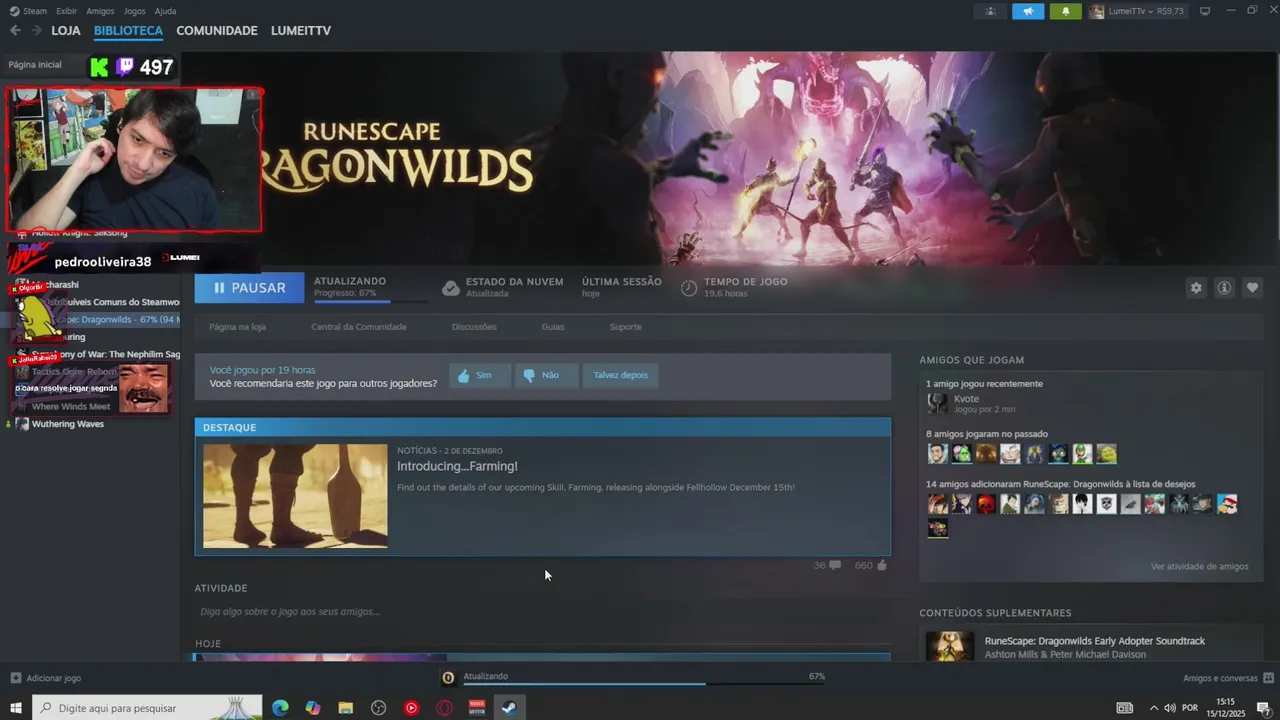Open ESTADO DA NUVEM cloud status
1280x720 pixels.
coord(502,287)
